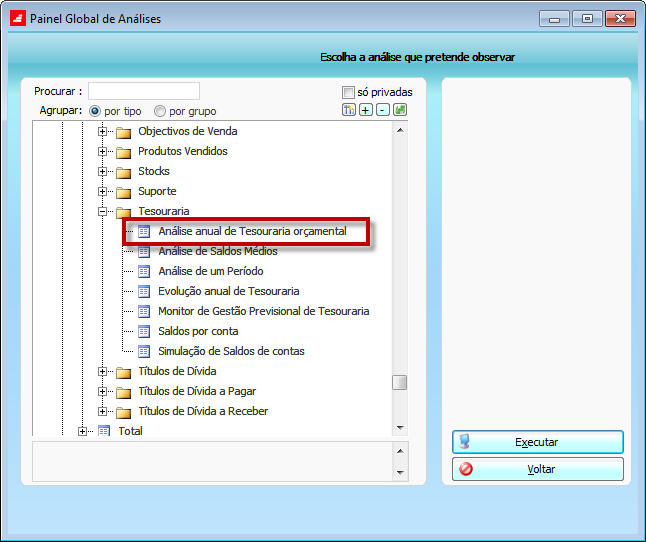This screenshot has width=646, height=542.
Task: Select Análise de Saldos Médios entry
Action: tap(218, 251)
